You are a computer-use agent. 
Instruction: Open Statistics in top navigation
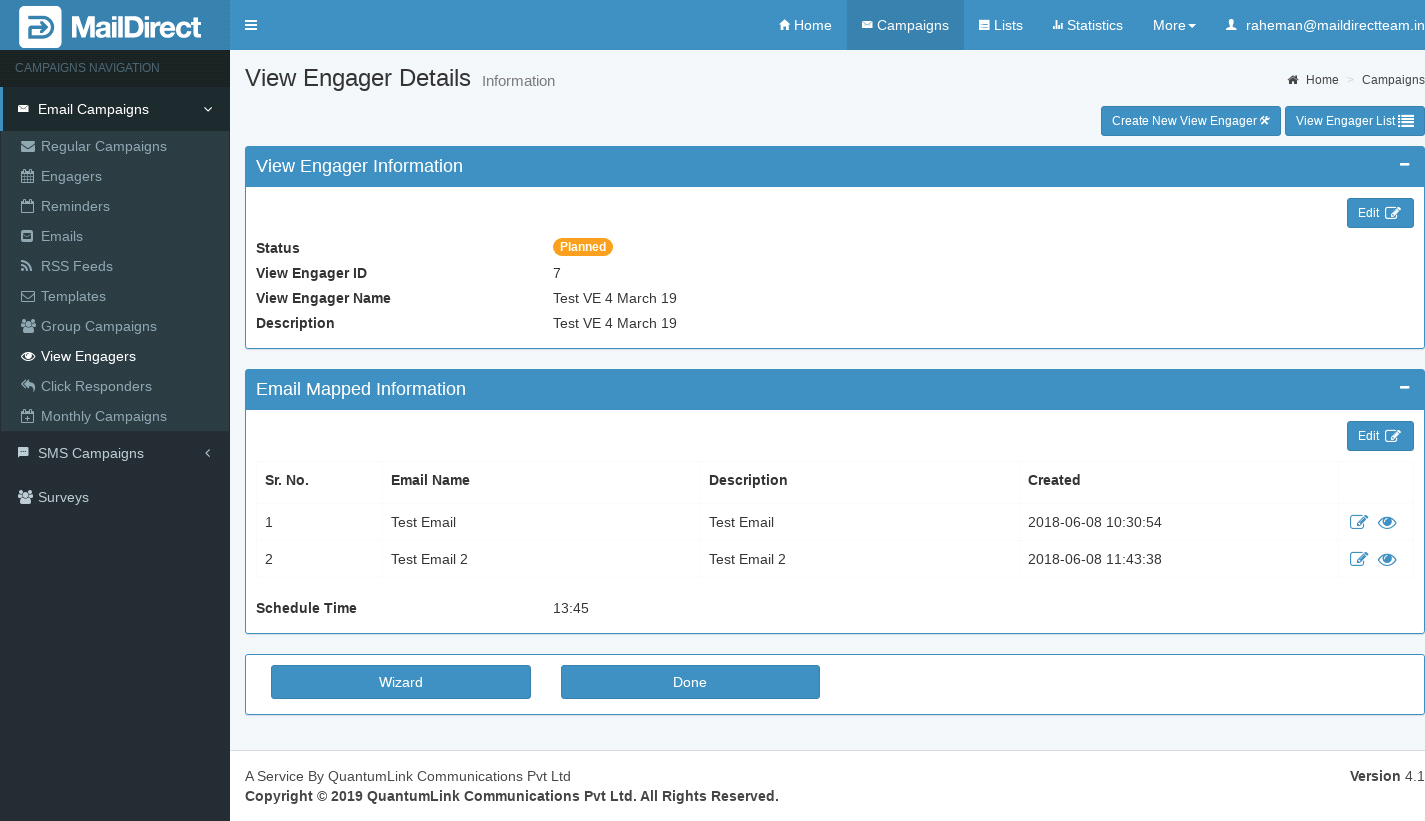[x=1087, y=25]
